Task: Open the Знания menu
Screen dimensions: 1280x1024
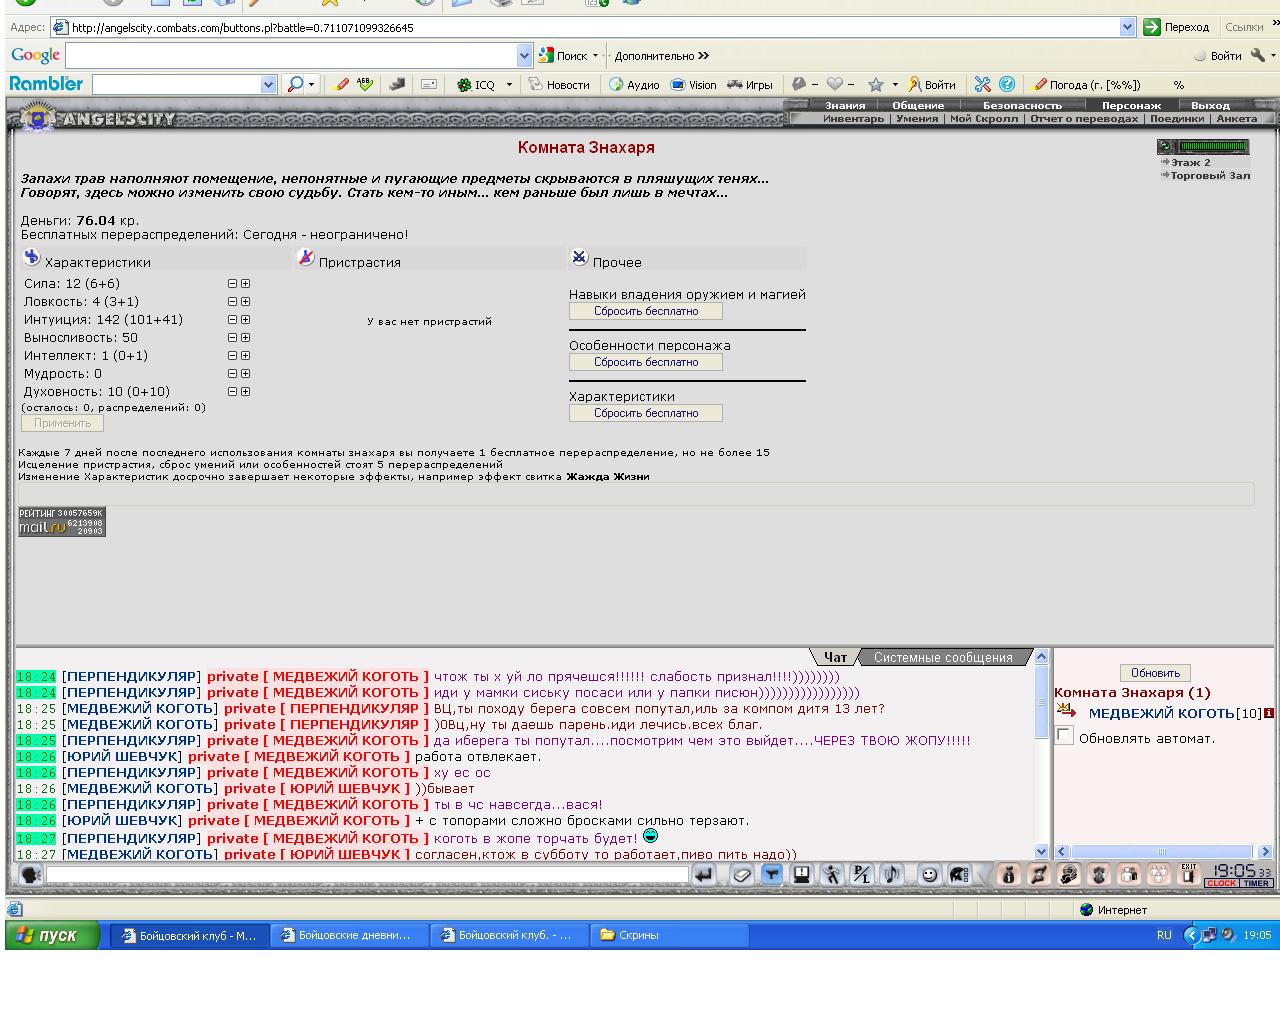Action: point(845,105)
